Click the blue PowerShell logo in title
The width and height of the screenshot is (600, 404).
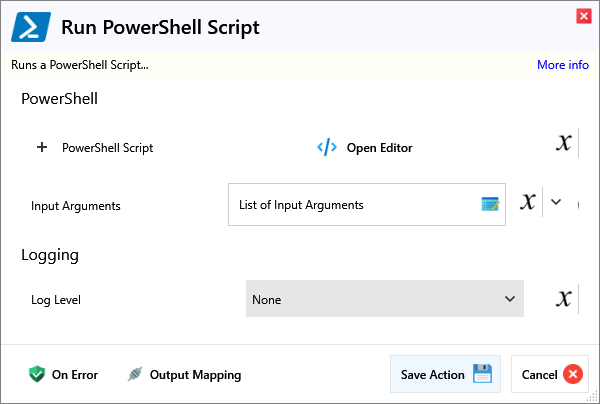tap(31, 27)
